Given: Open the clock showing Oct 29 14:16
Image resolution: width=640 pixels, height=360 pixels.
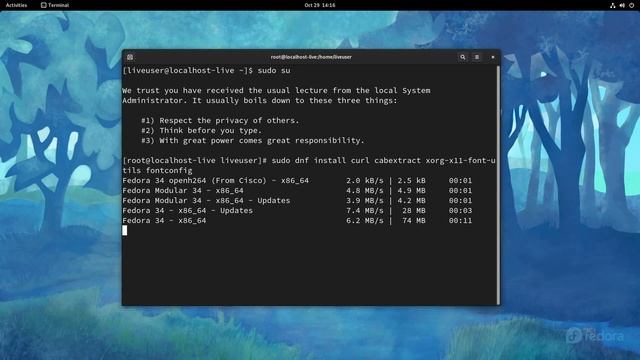Looking at the screenshot, I should coord(320,5).
